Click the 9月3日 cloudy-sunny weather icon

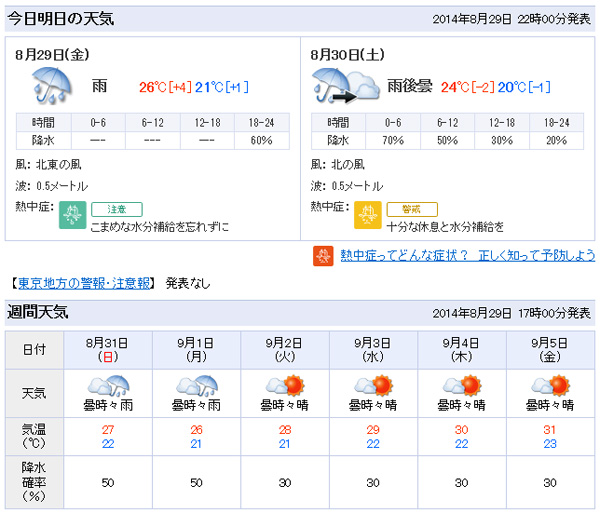[373, 385]
